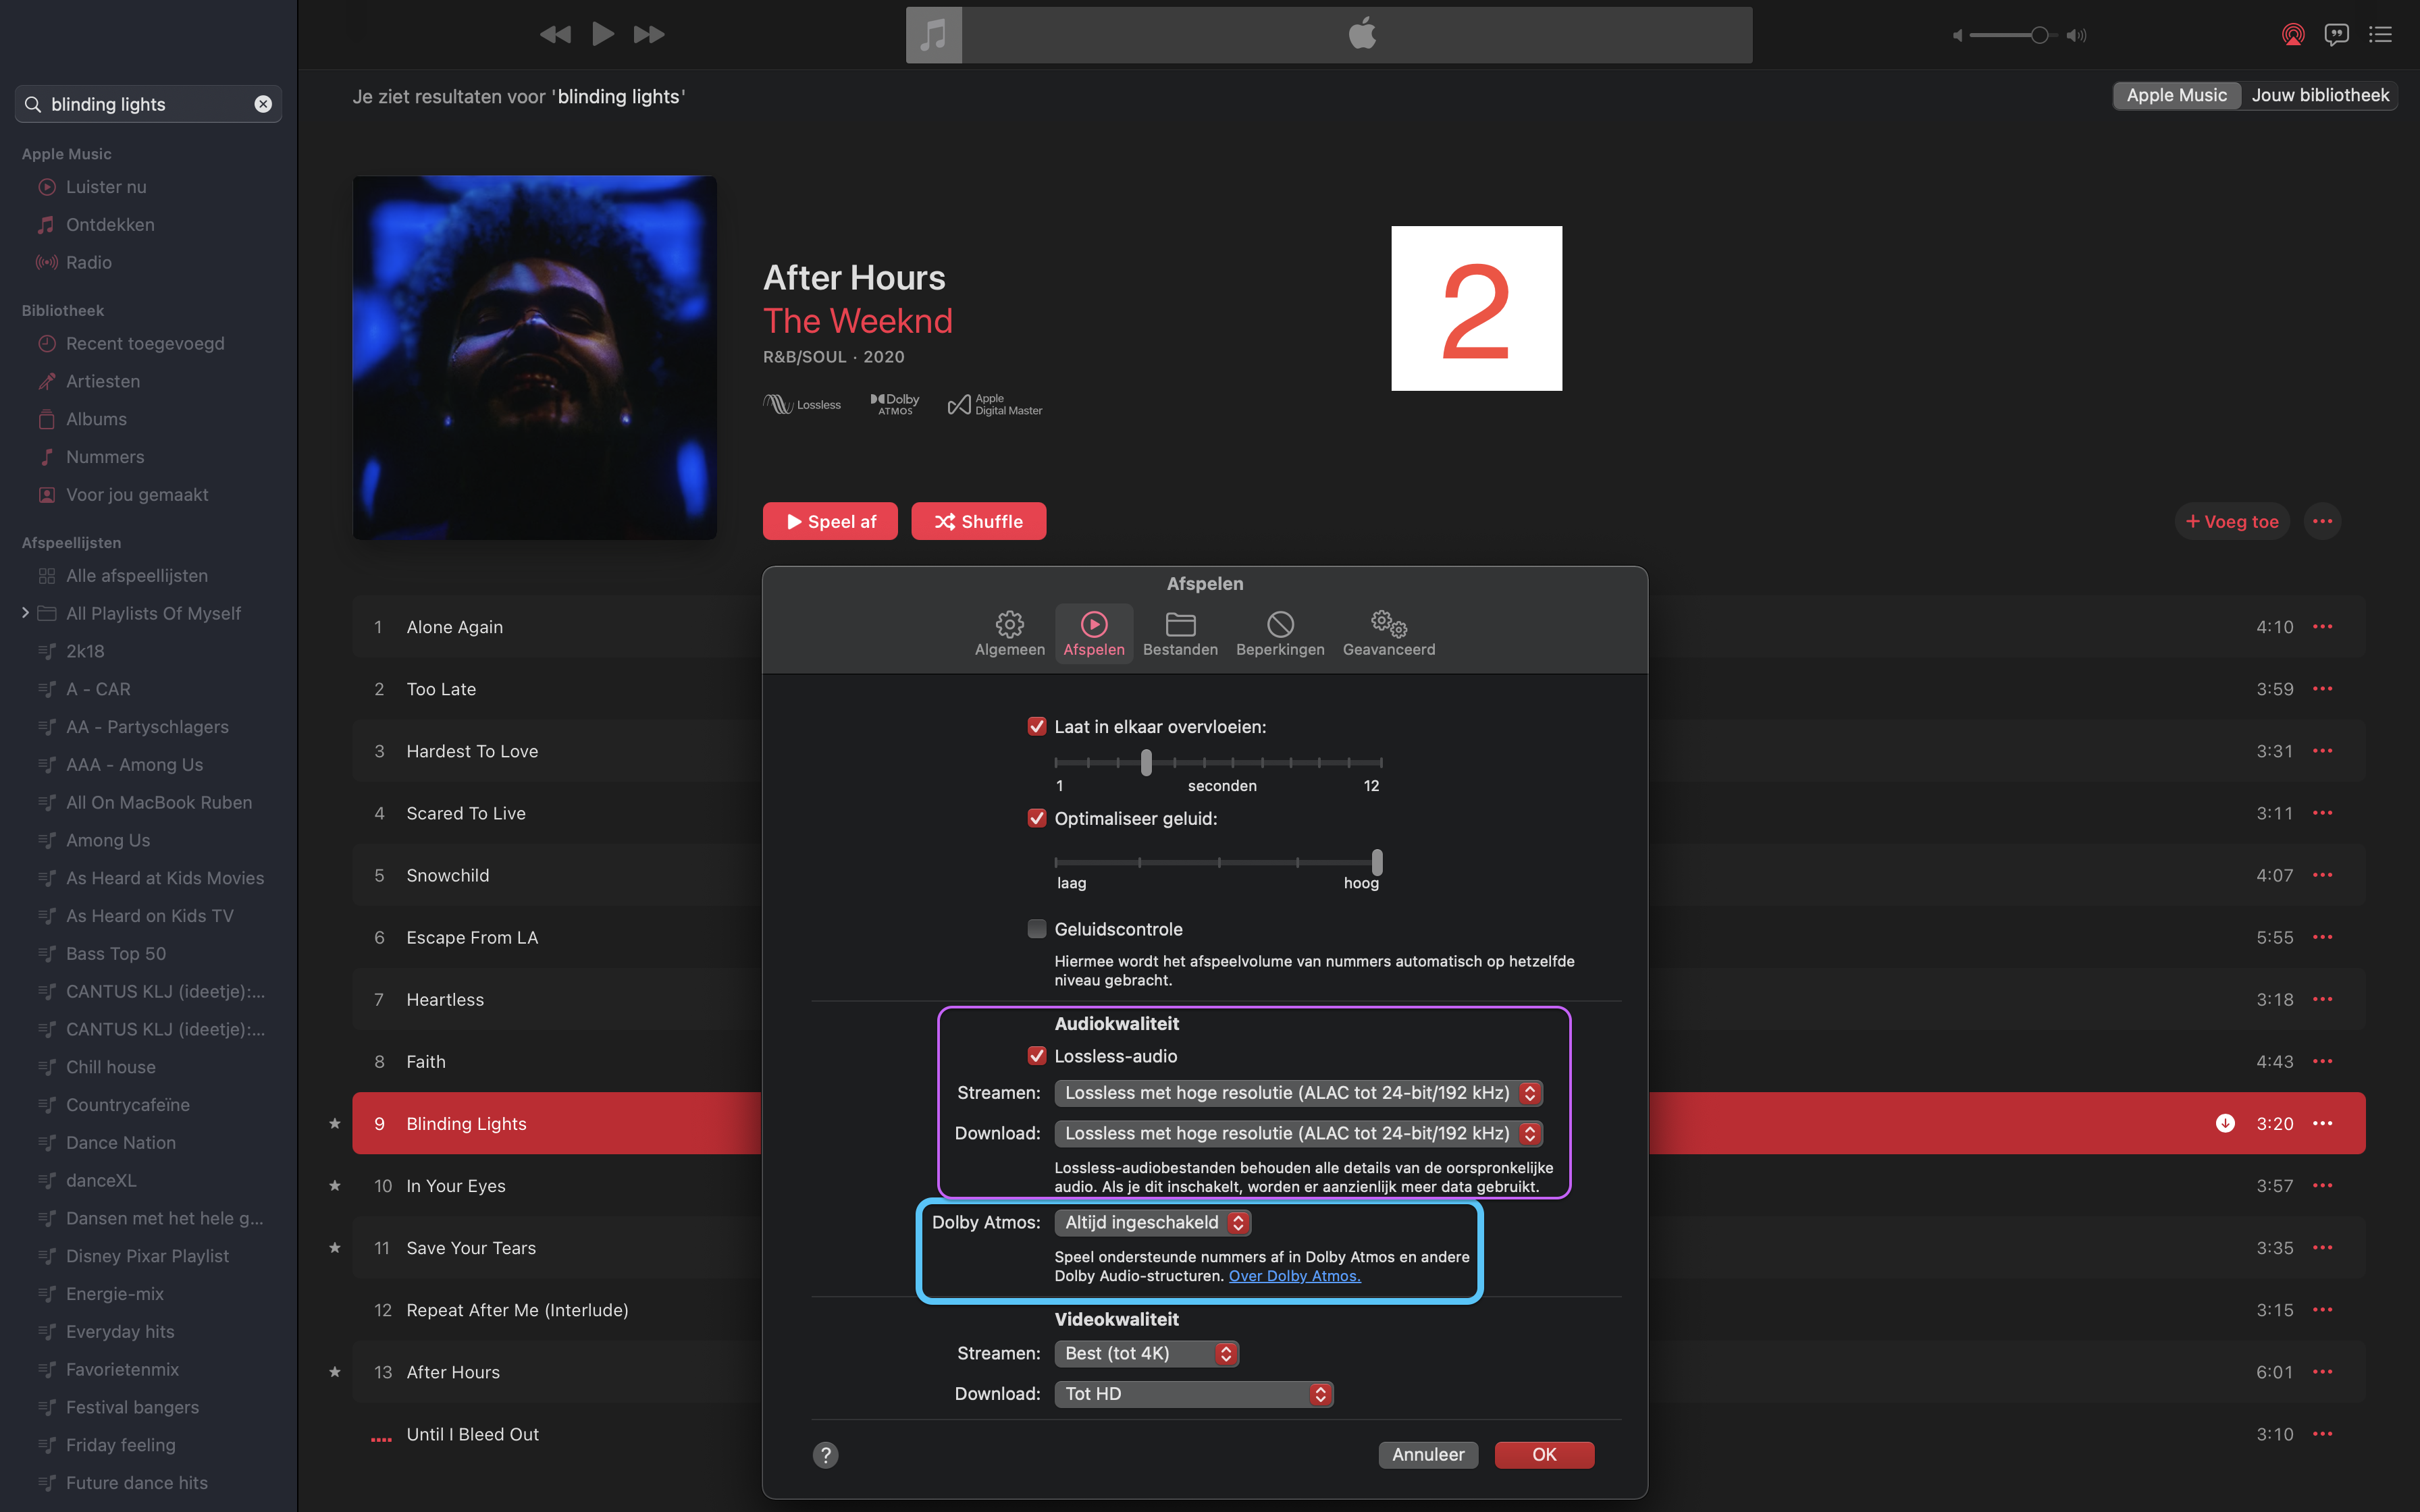Viewport: 2420px width, 1512px height.
Task: Toggle the Lossless-audio checkbox
Action: (x=1037, y=1056)
